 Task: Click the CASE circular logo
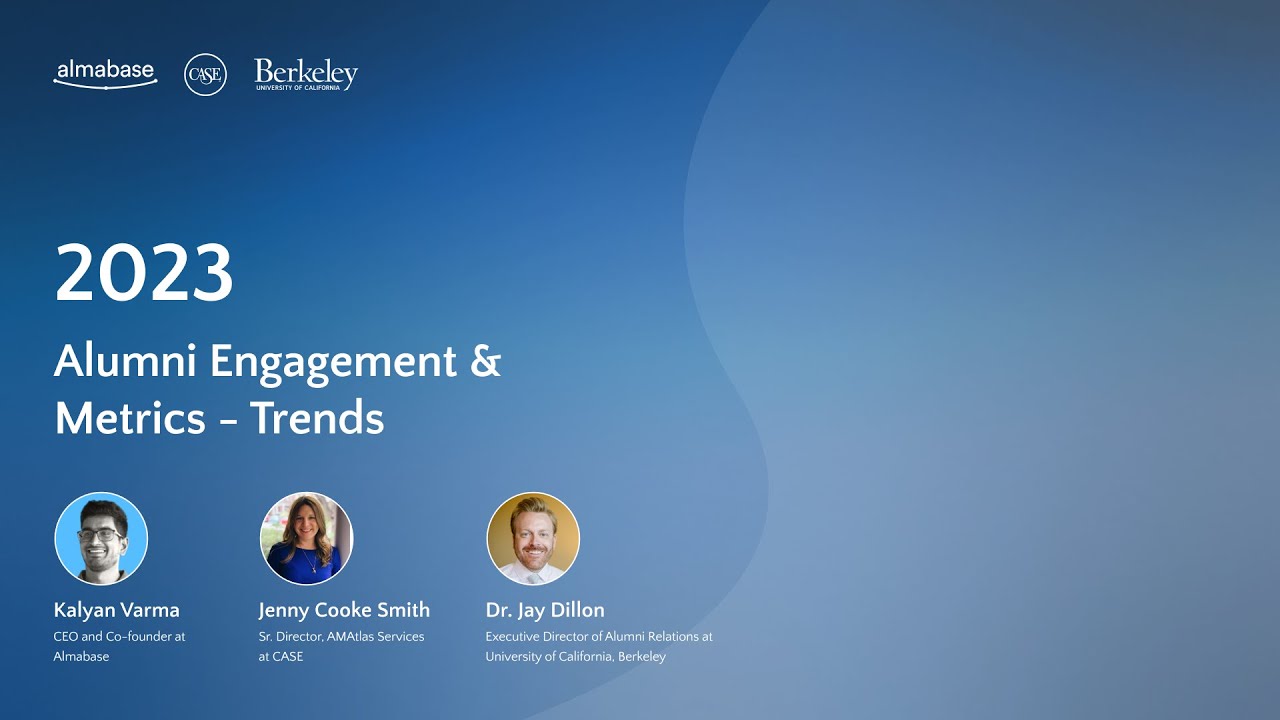coord(205,75)
